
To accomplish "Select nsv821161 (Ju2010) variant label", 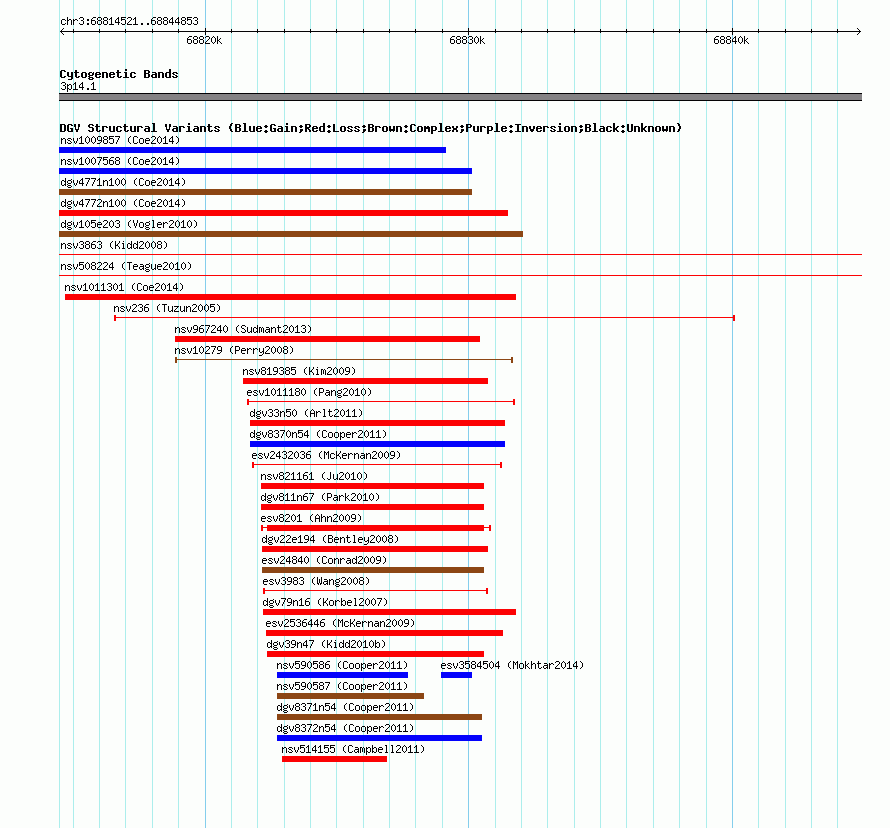I will (314, 476).
